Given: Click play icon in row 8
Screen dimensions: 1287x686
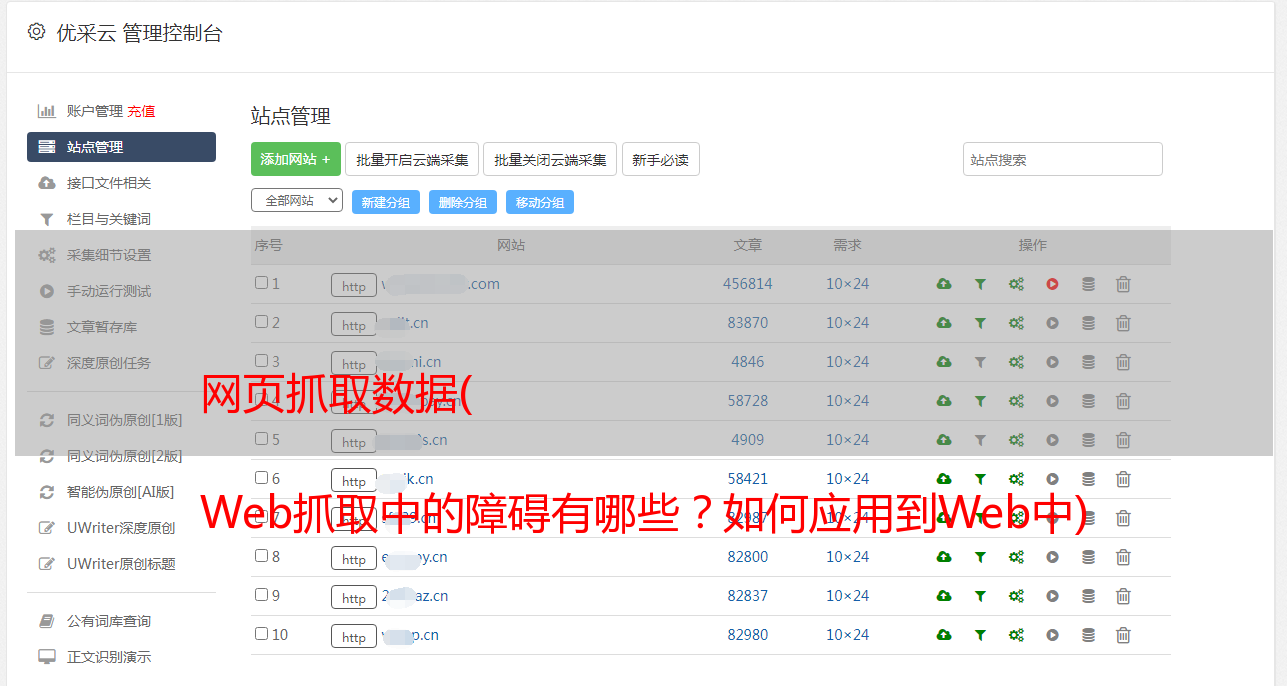Looking at the screenshot, I should (1052, 557).
